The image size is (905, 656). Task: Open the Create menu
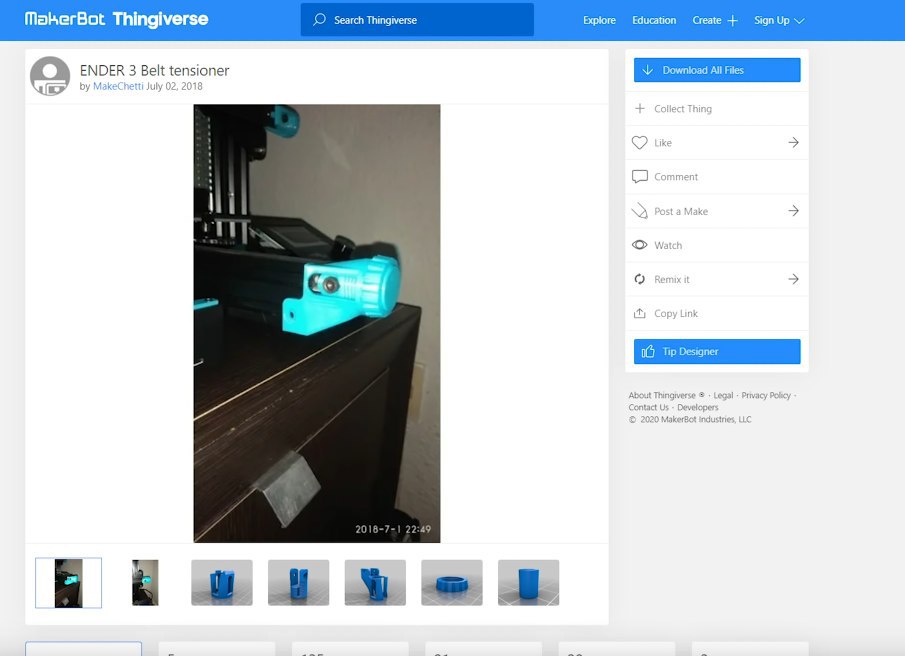706,20
